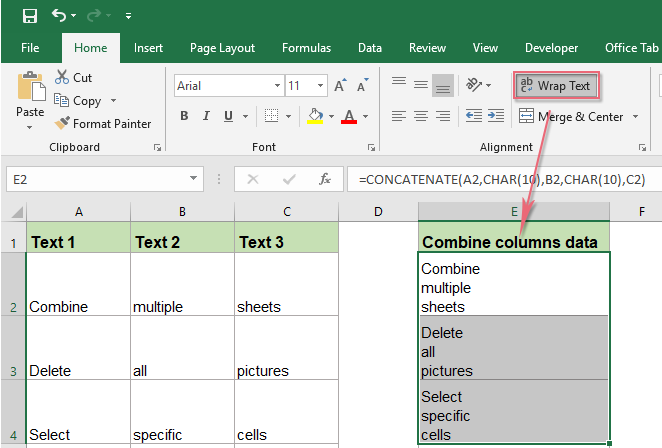Click the Paste clipboard icon
The image size is (662, 448).
click(31, 87)
